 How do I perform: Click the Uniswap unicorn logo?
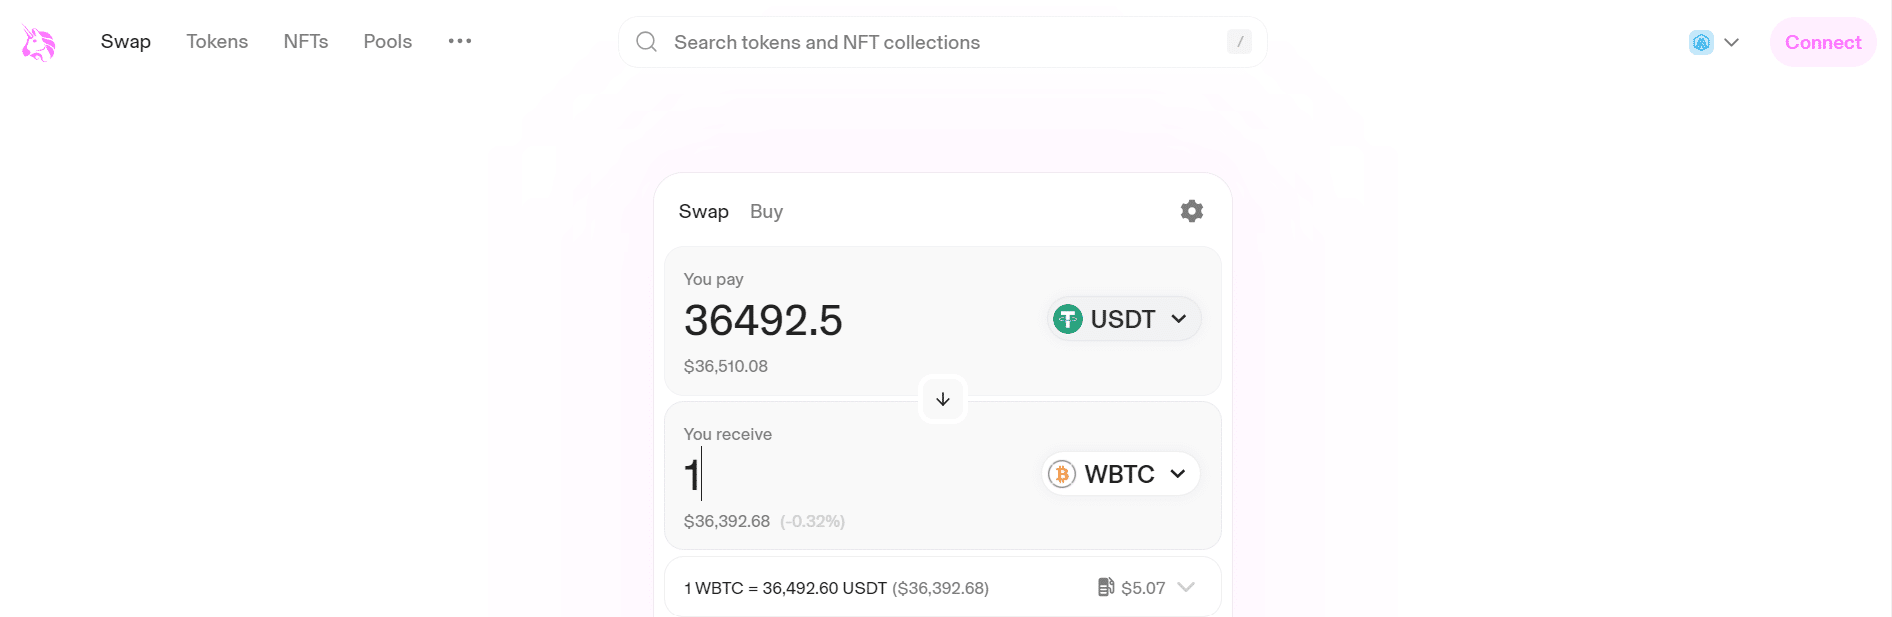pos(38,43)
